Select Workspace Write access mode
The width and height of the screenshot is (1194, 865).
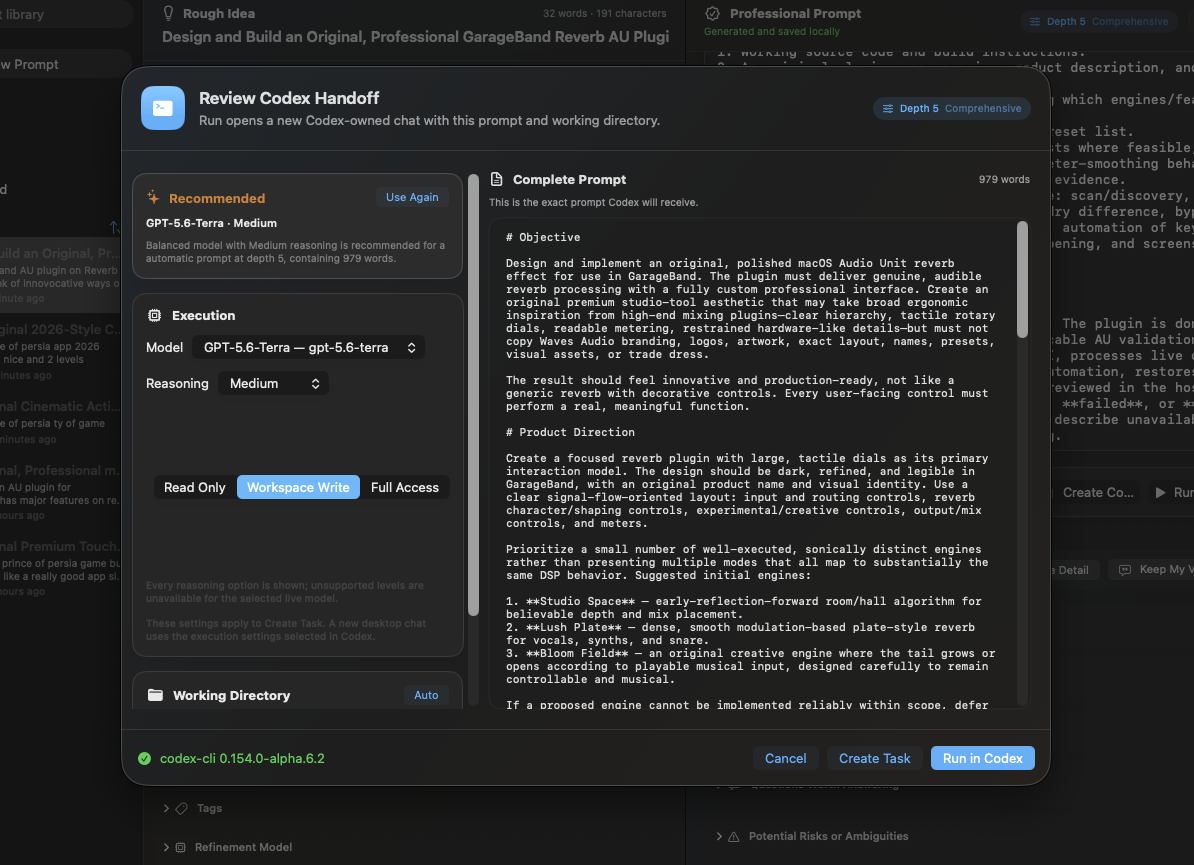298,487
